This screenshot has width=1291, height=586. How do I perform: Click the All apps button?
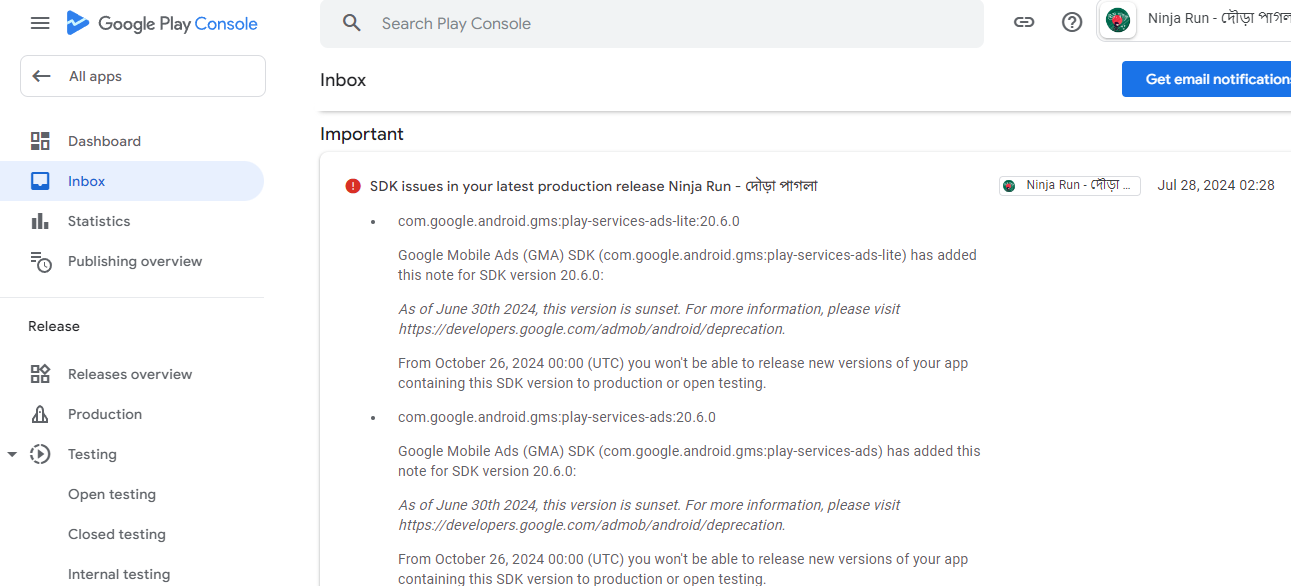(x=143, y=76)
